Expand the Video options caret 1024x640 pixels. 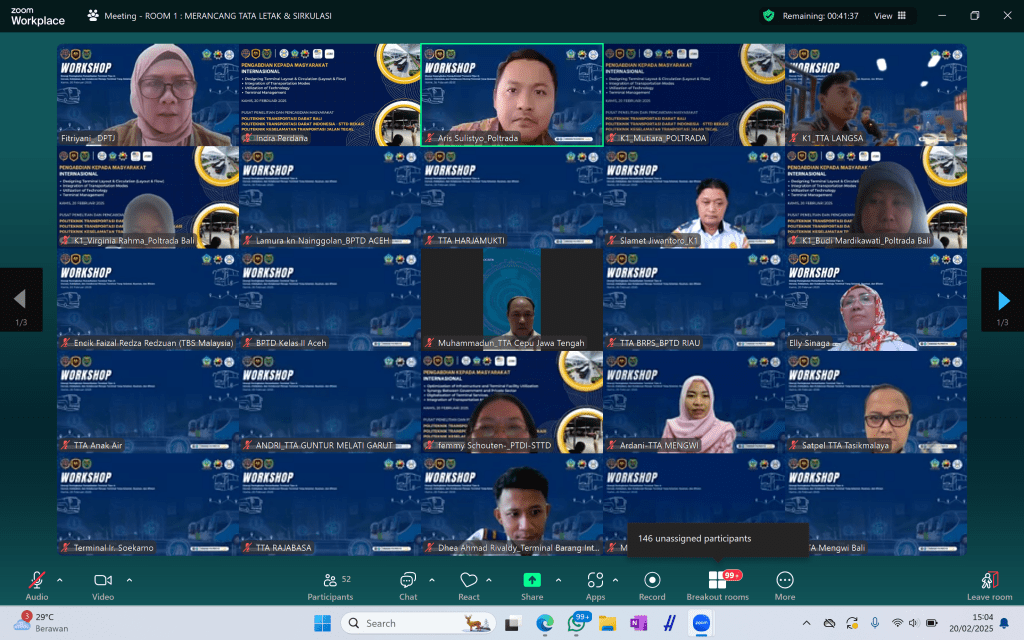pyautogui.click(x=129, y=580)
